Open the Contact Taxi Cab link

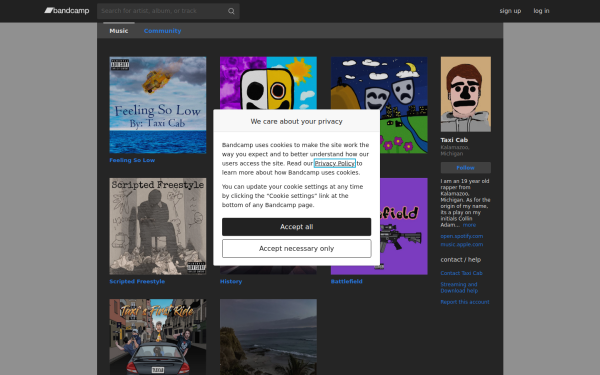pyautogui.click(x=461, y=273)
